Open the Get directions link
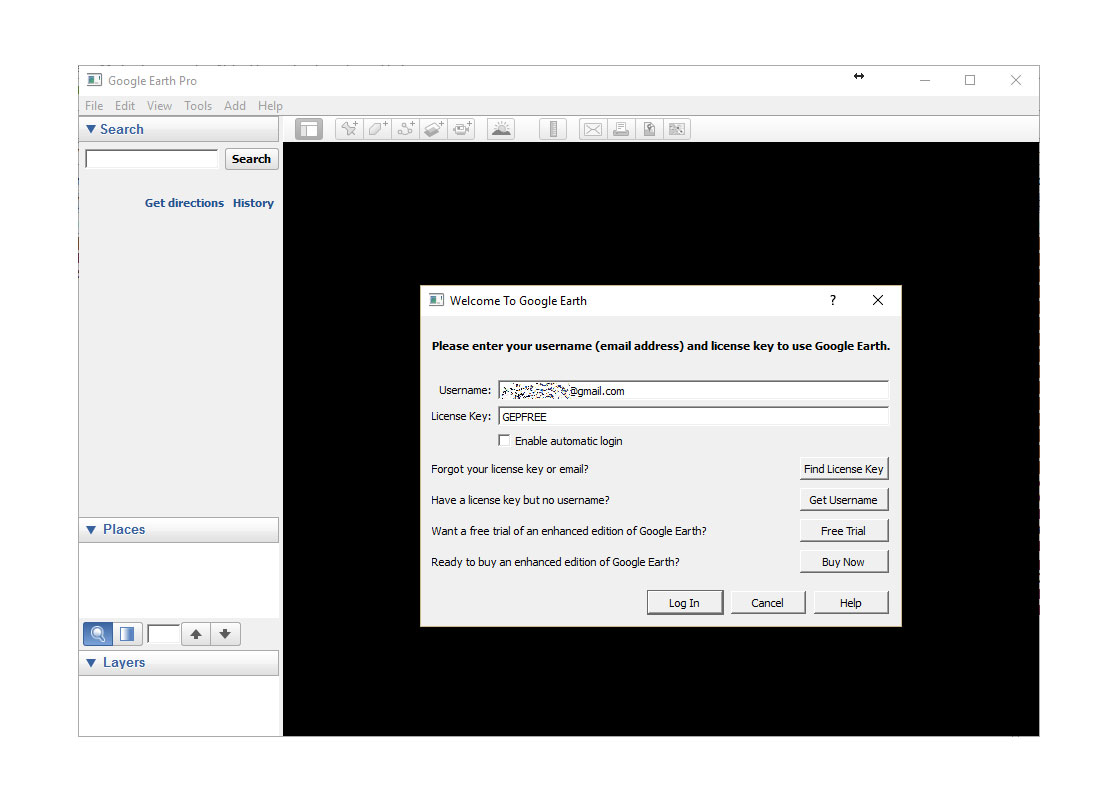Viewport: 1118px width, 802px height. click(184, 203)
